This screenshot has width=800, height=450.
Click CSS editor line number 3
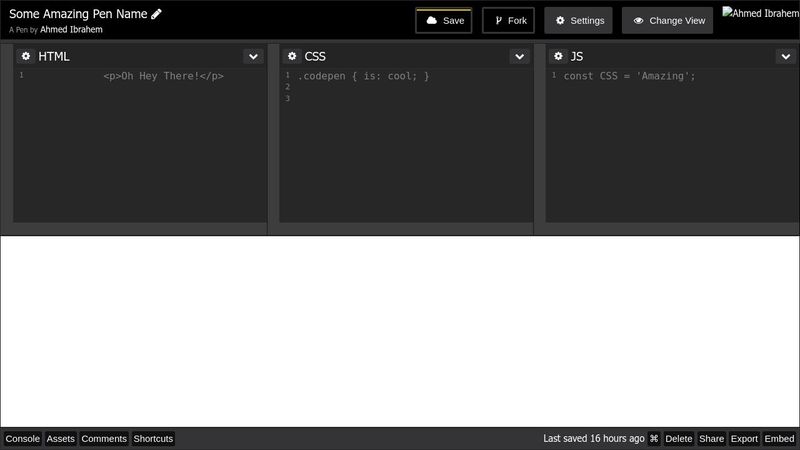[x=288, y=98]
